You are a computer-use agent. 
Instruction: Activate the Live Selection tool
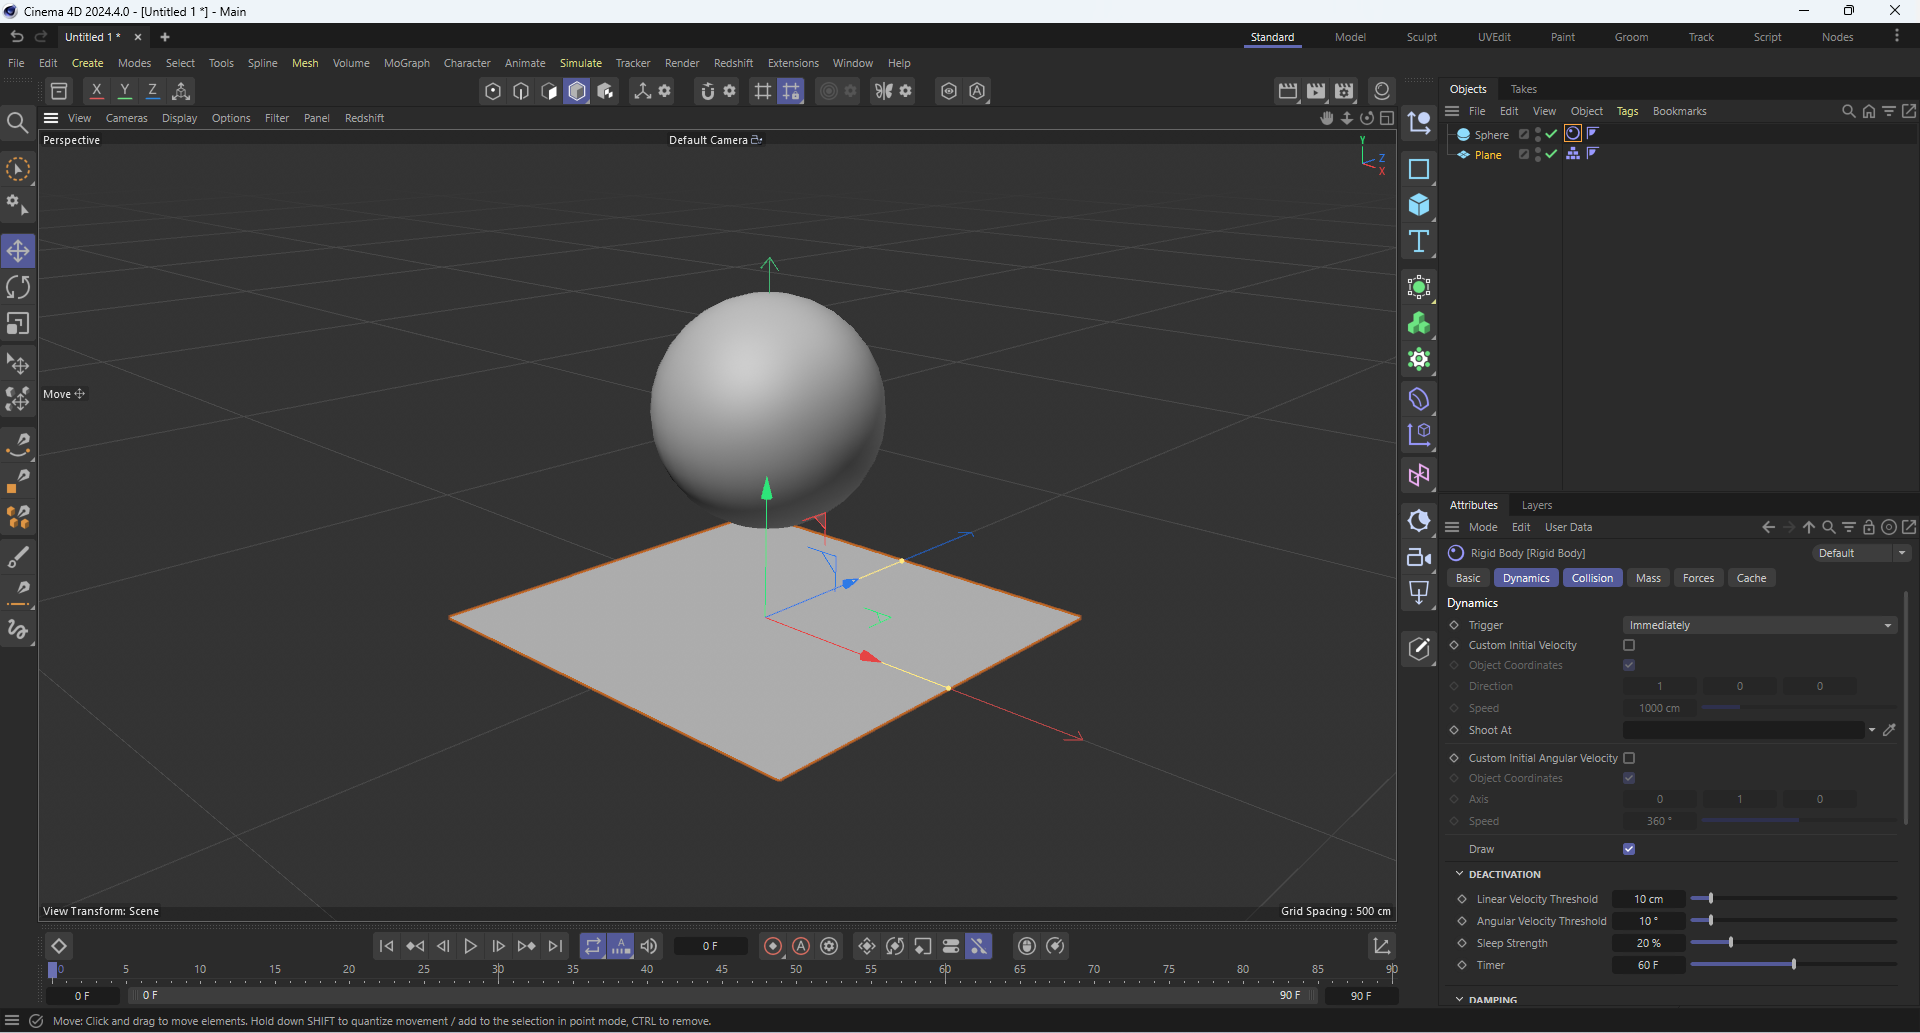pos(18,170)
